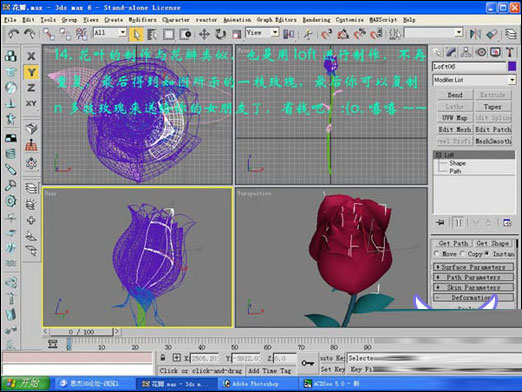Toggle the 3D Snaps magnet button
This screenshot has height=392, width=522.
(x=327, y=34)
